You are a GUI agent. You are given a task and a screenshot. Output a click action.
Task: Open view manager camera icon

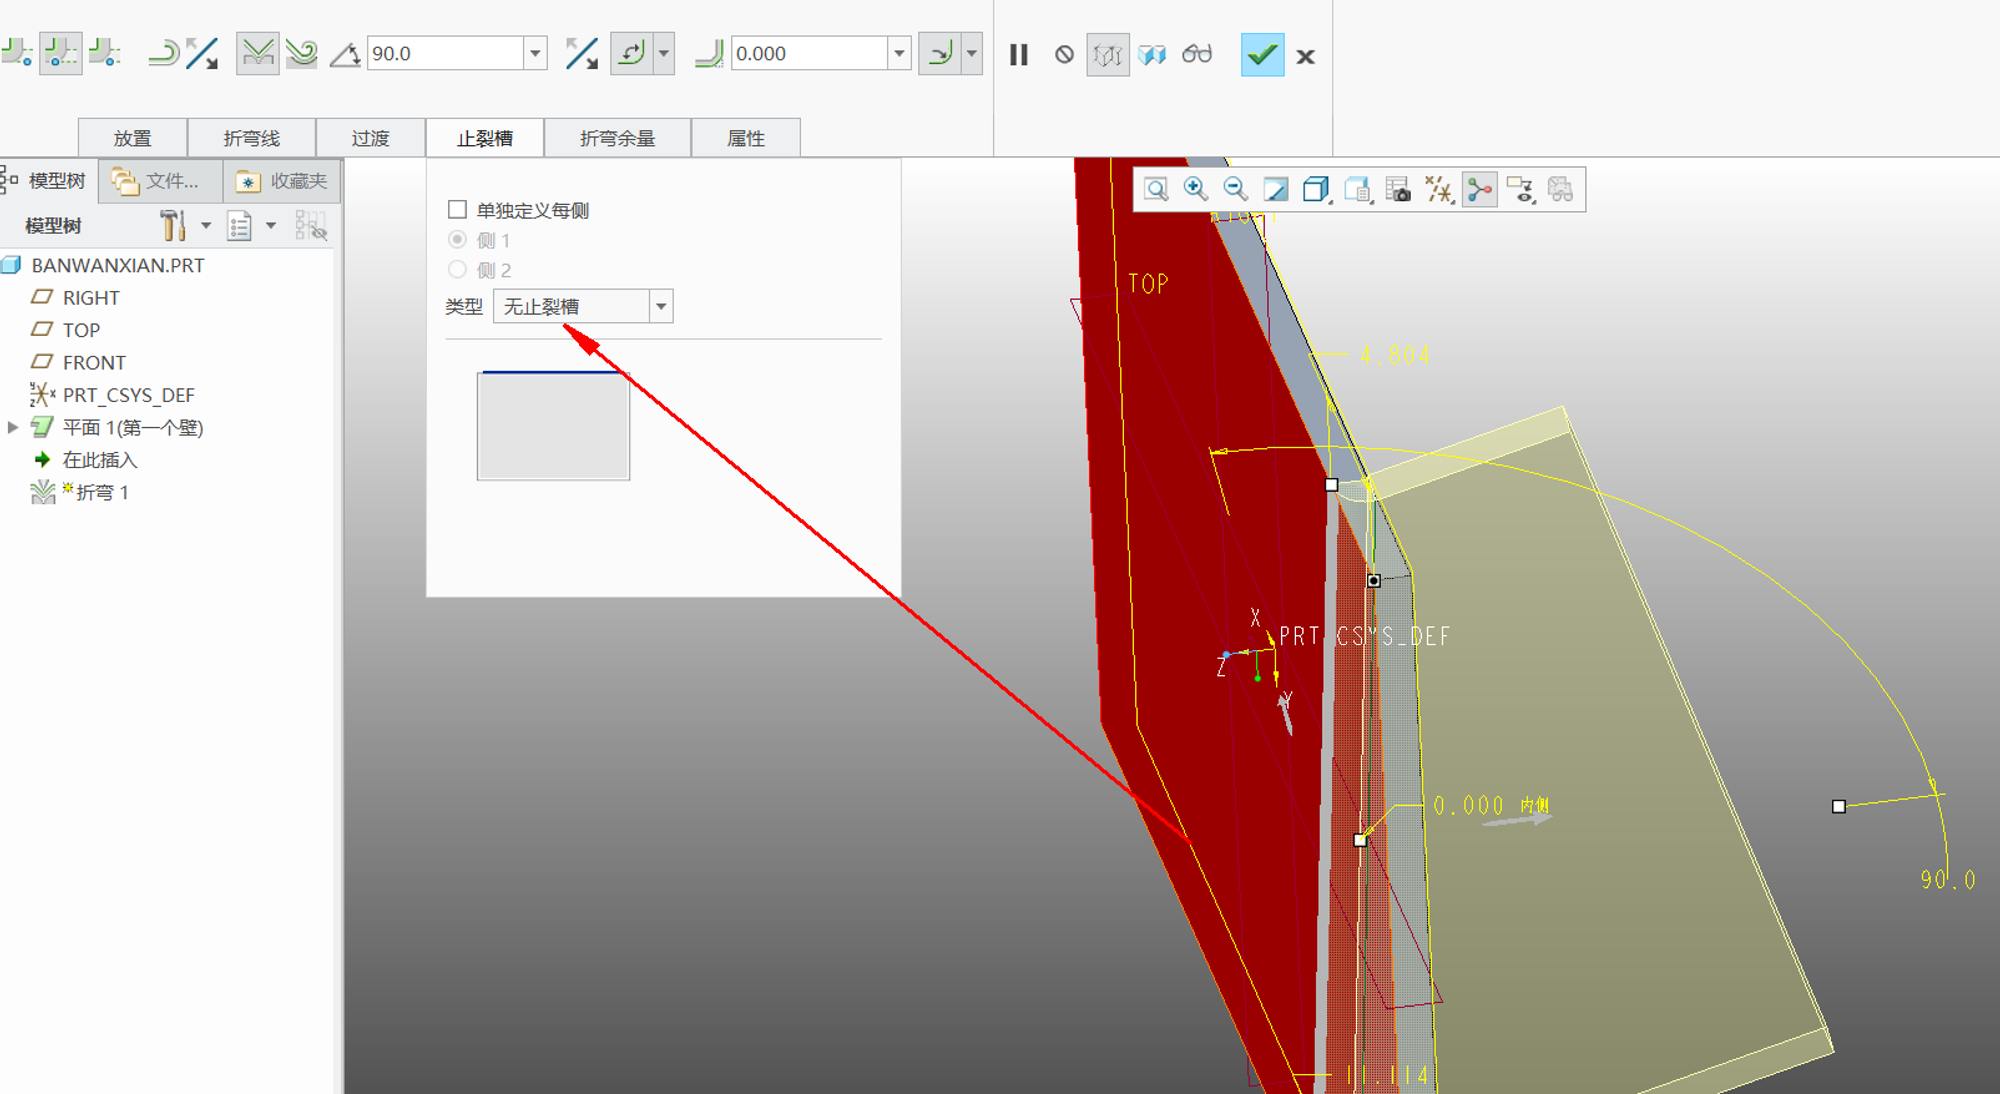pos(1398,189)
